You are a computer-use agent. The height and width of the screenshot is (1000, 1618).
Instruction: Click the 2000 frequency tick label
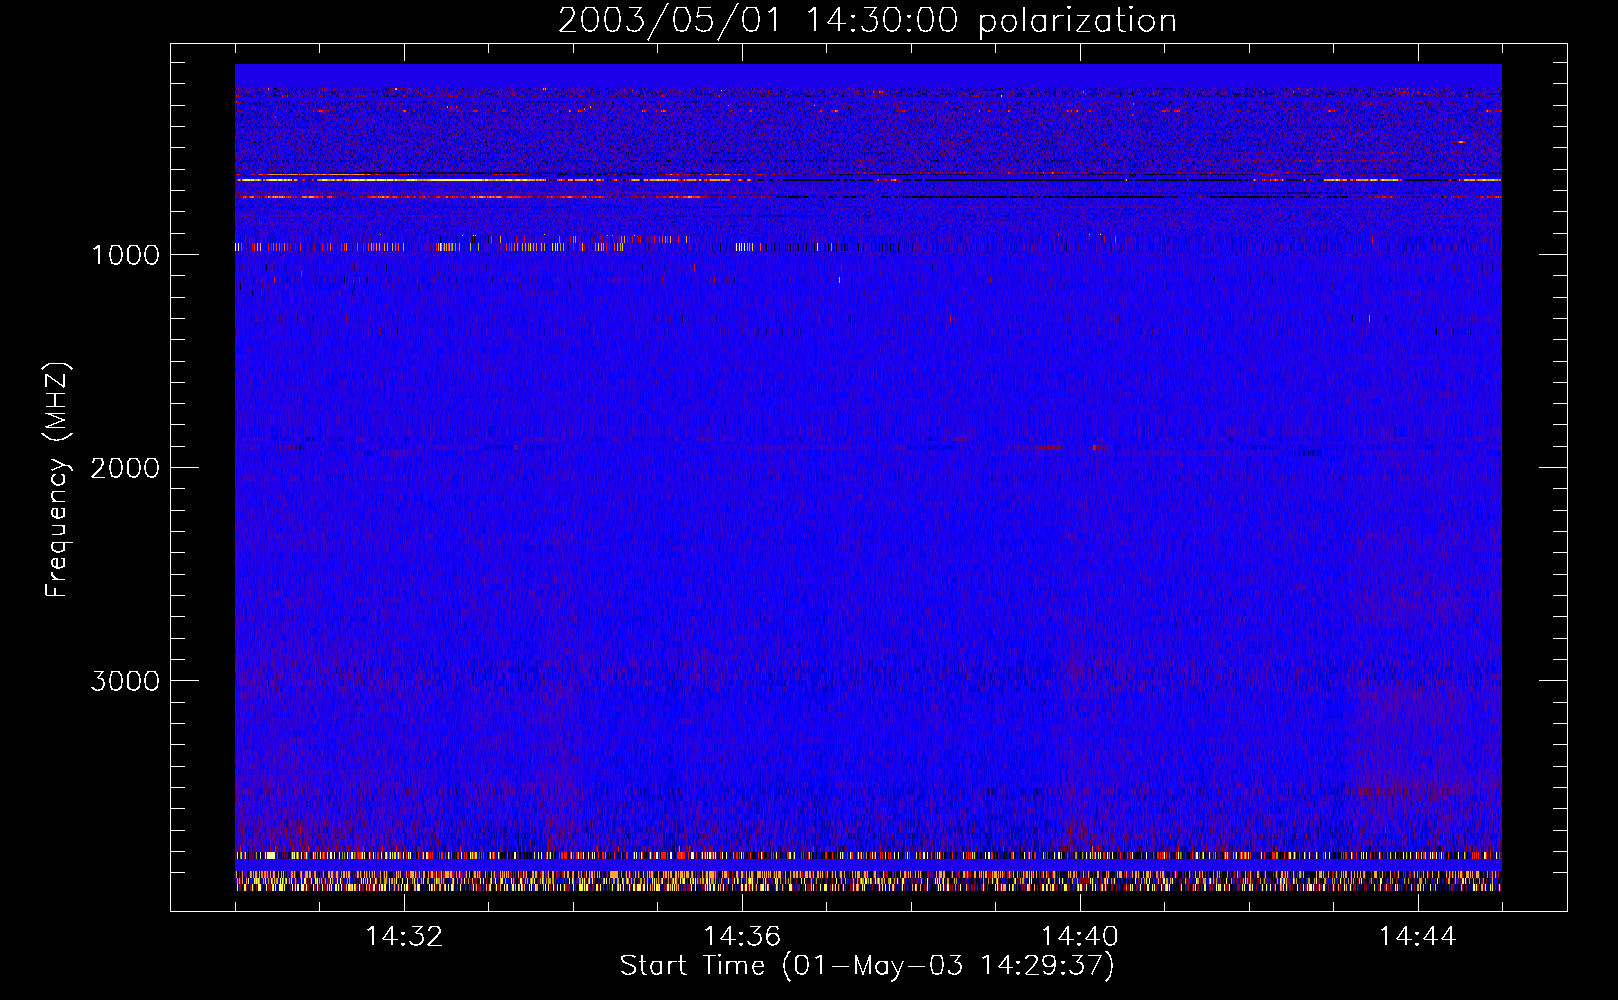pos(125,468)
